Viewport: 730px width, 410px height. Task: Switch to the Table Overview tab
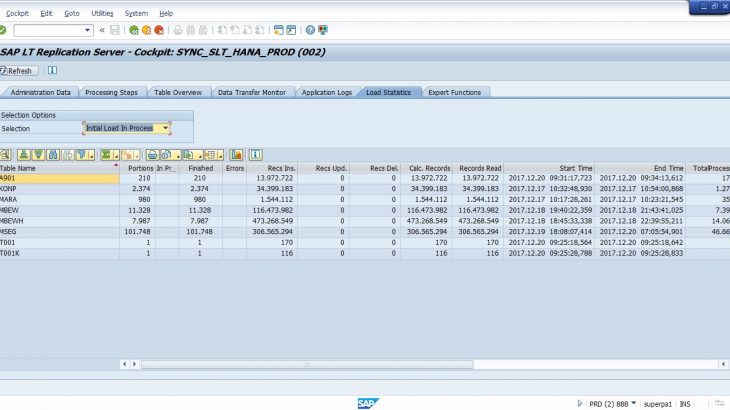click(178, 92)
